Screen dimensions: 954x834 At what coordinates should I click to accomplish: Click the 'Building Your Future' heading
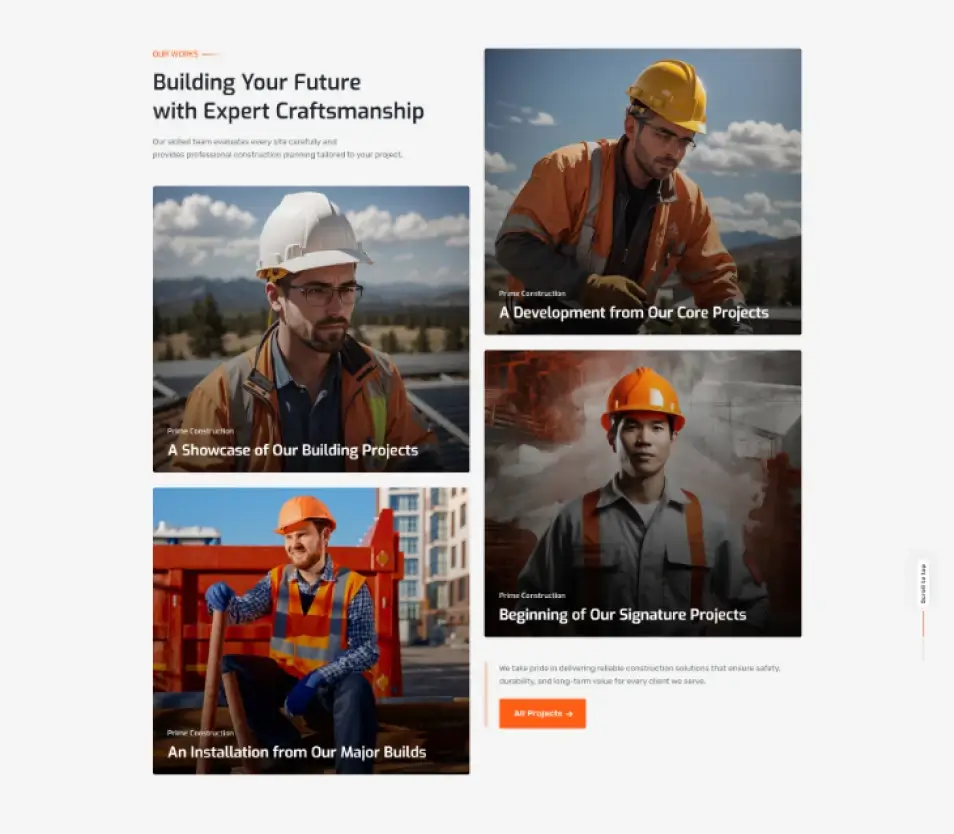point(288,97)
